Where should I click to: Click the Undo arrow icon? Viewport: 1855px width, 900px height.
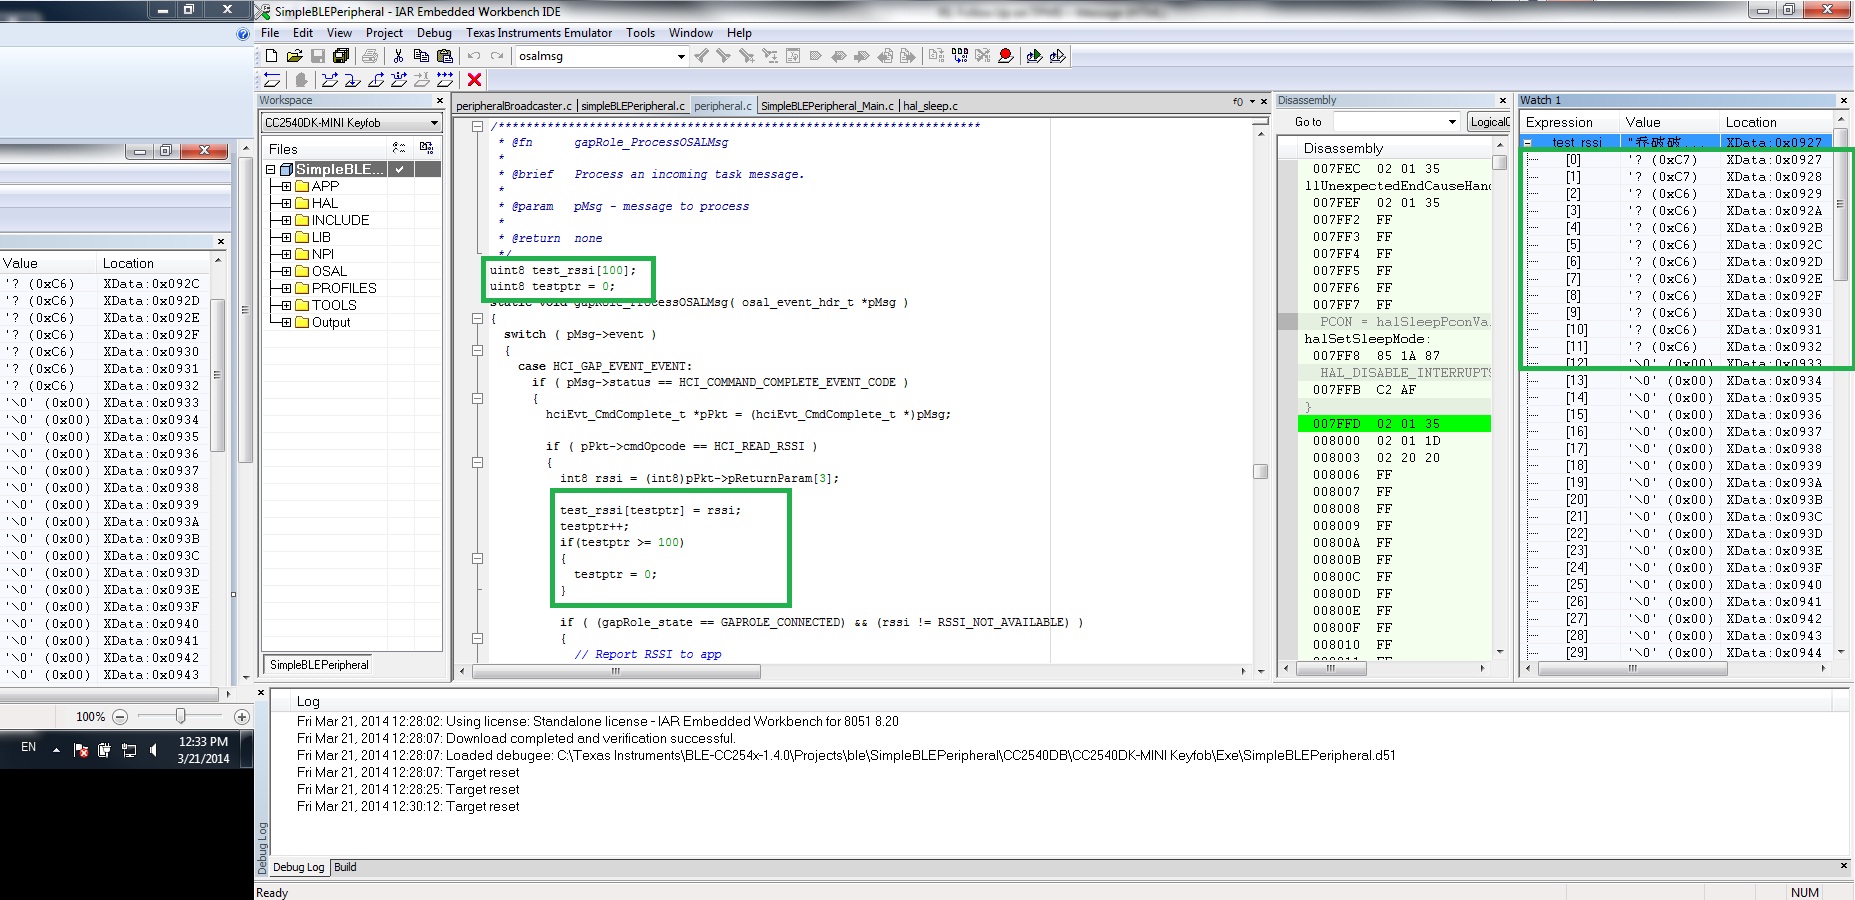coord(474,56)
